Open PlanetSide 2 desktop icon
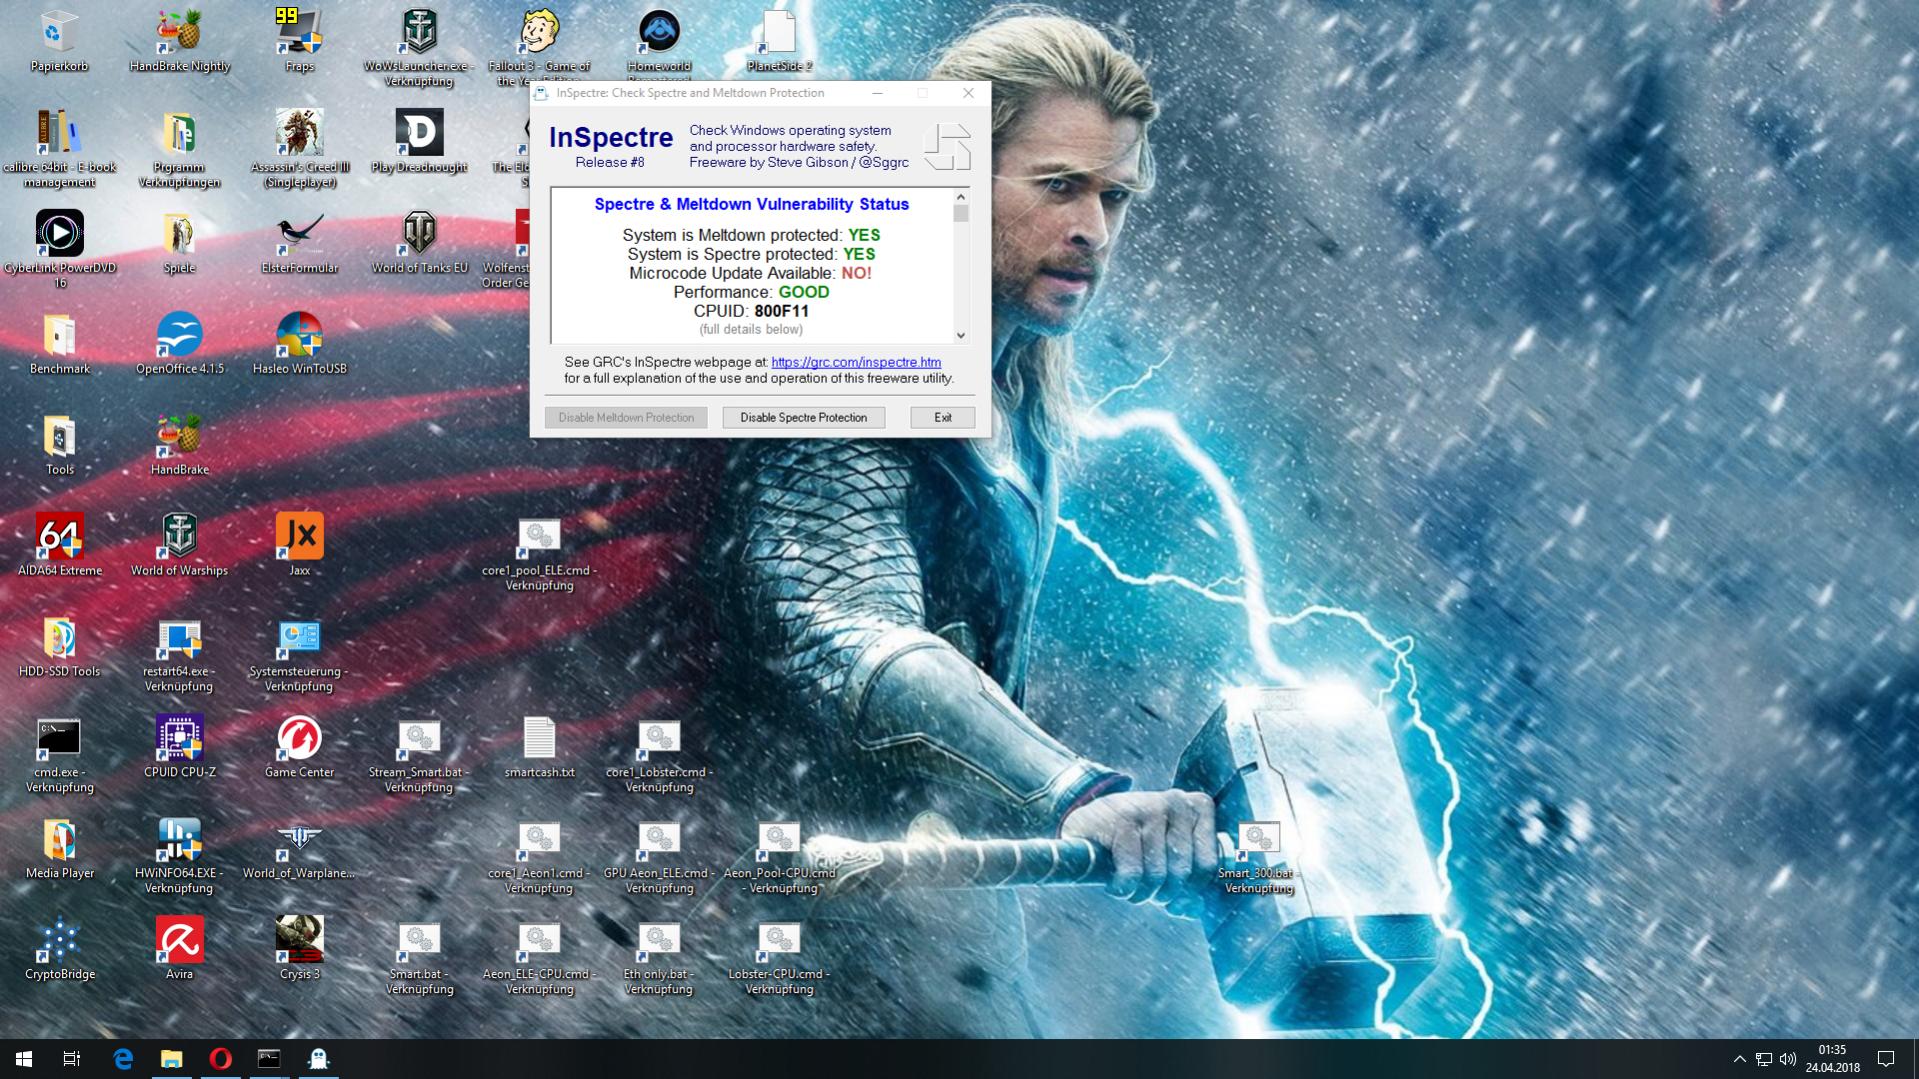The height and width of the screenshot is (1079, 1919). [779, 41]
